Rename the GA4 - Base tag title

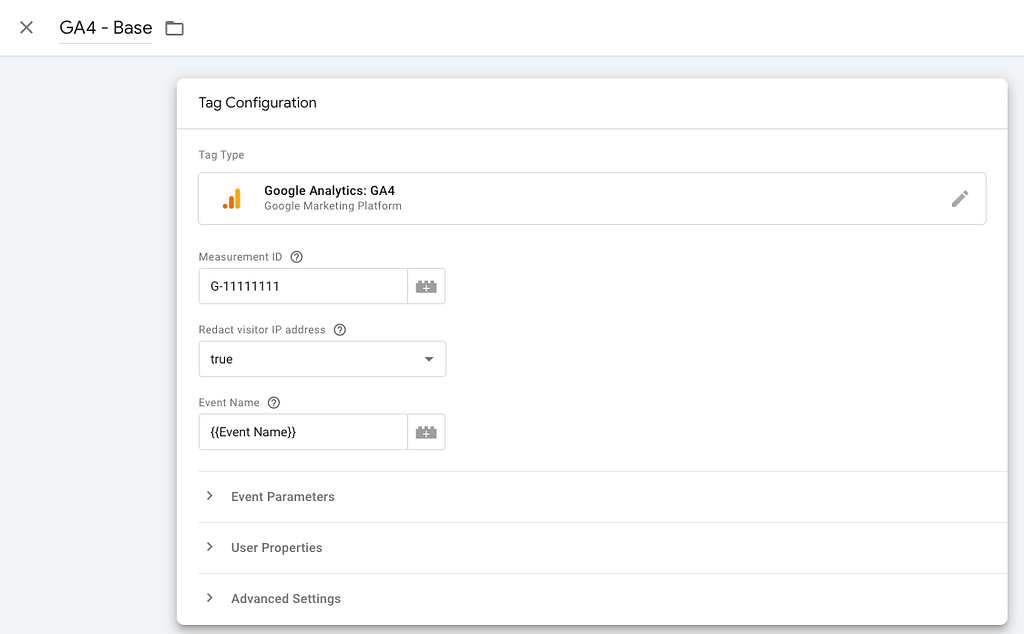pos(106,27)
